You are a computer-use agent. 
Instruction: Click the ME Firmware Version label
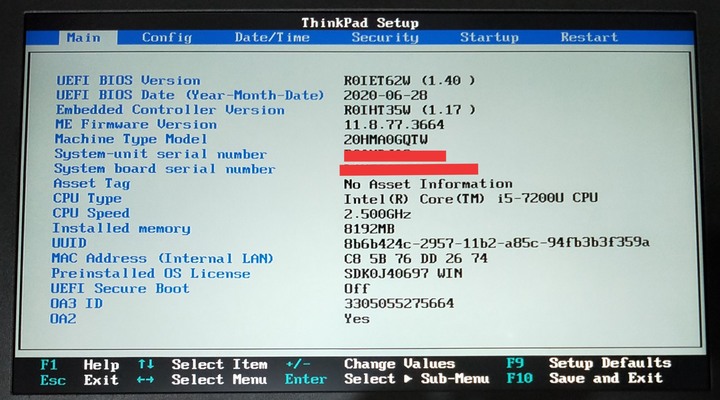(136, 124)
